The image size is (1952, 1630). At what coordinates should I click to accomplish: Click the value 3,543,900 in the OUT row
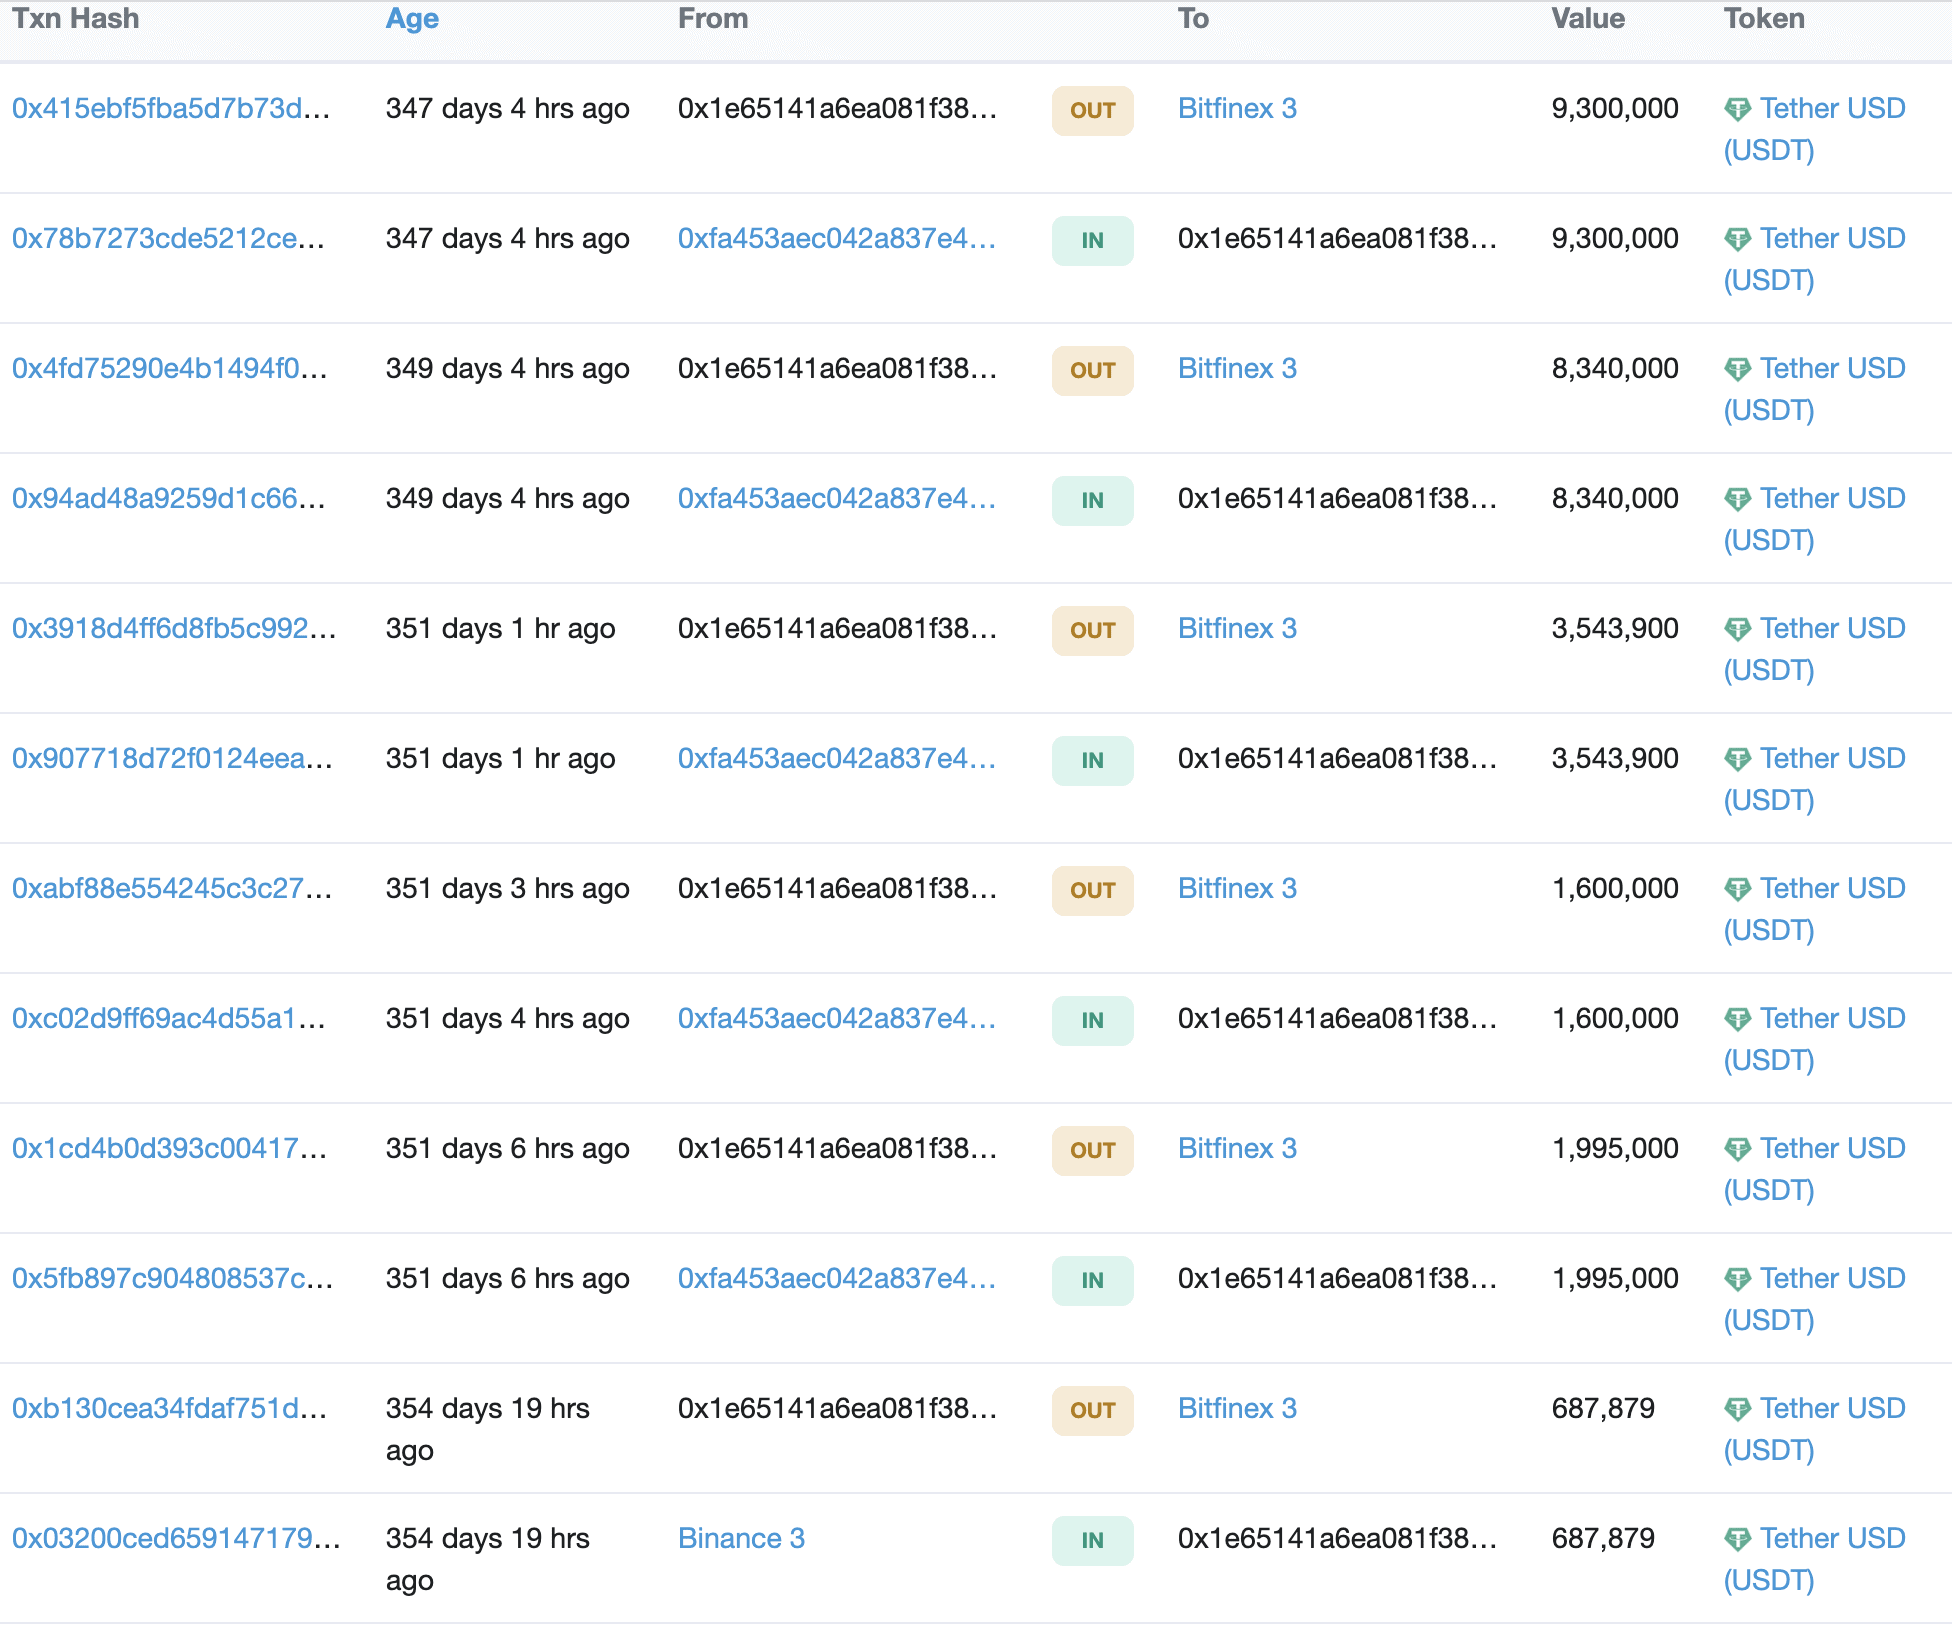pos(1615,628)
